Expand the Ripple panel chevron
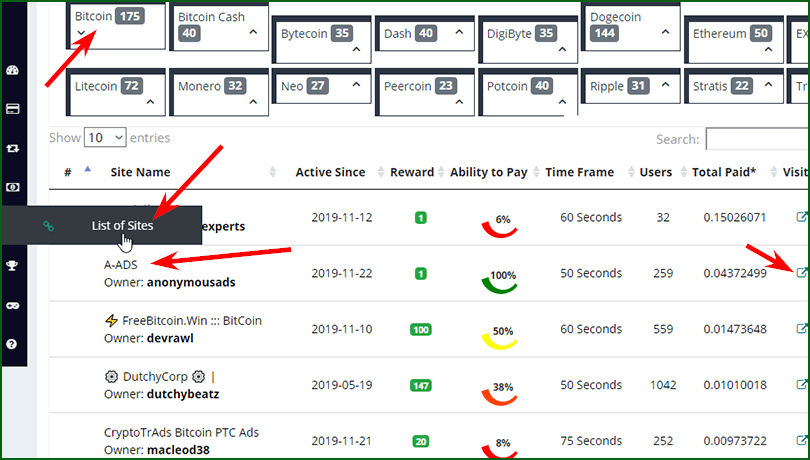Image resolution: width=810 pixels, height=460 pixels. 665,85
